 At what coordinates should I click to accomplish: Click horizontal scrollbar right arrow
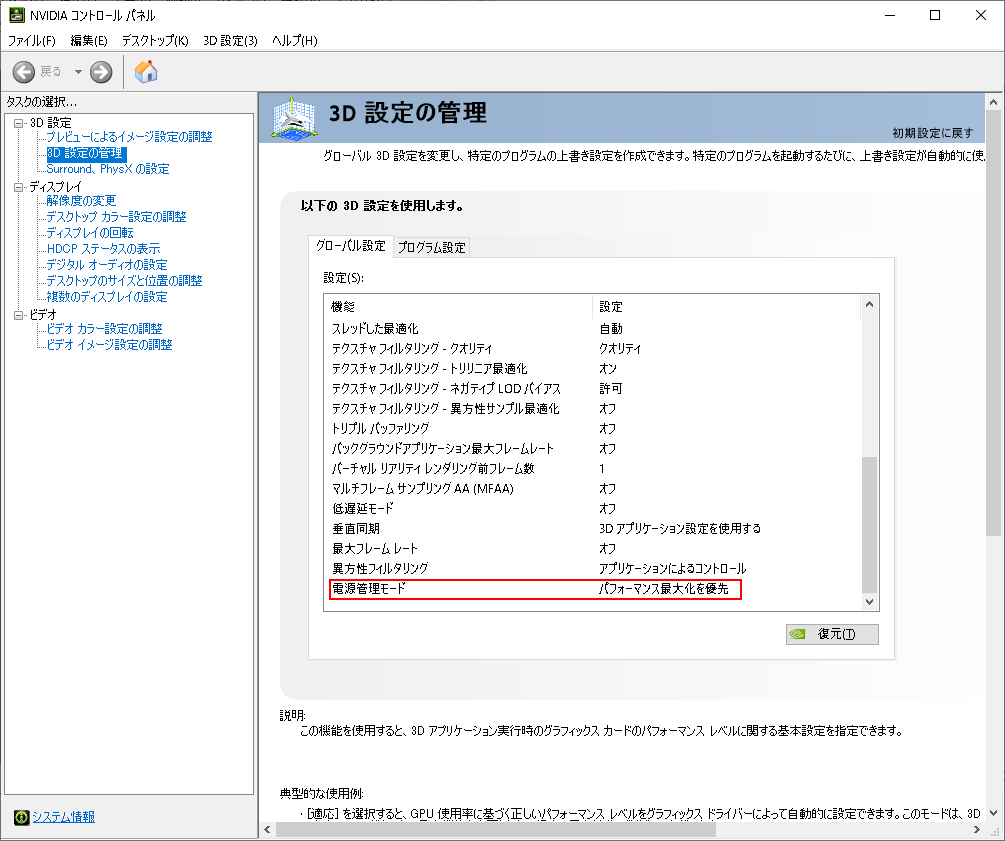977,829
